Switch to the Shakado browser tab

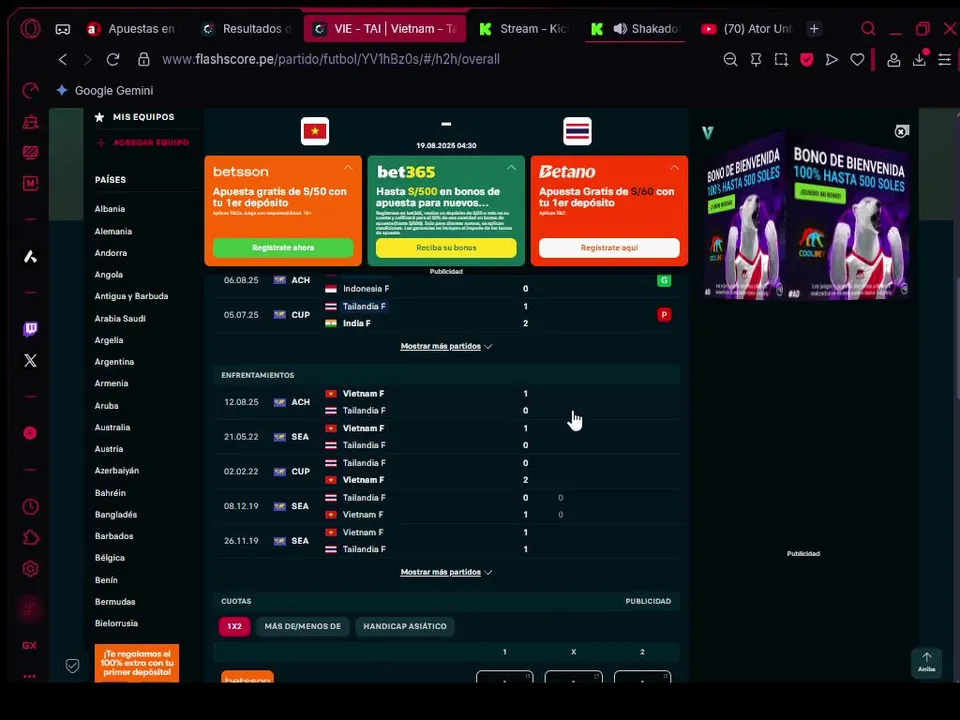point(636,29)
